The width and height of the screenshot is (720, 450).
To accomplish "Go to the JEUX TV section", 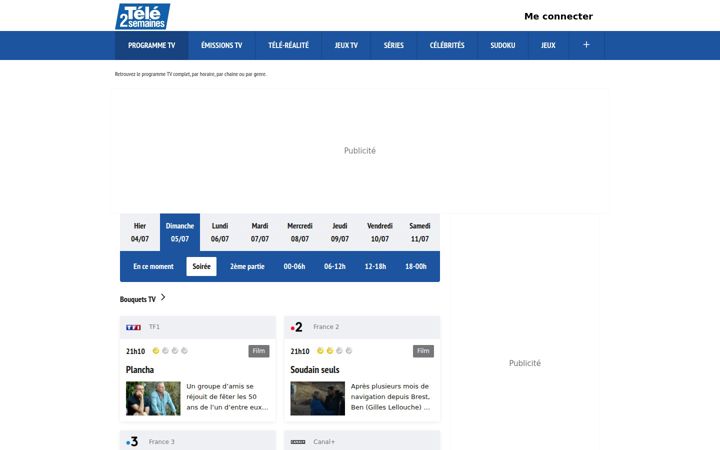I will (346, 45).
